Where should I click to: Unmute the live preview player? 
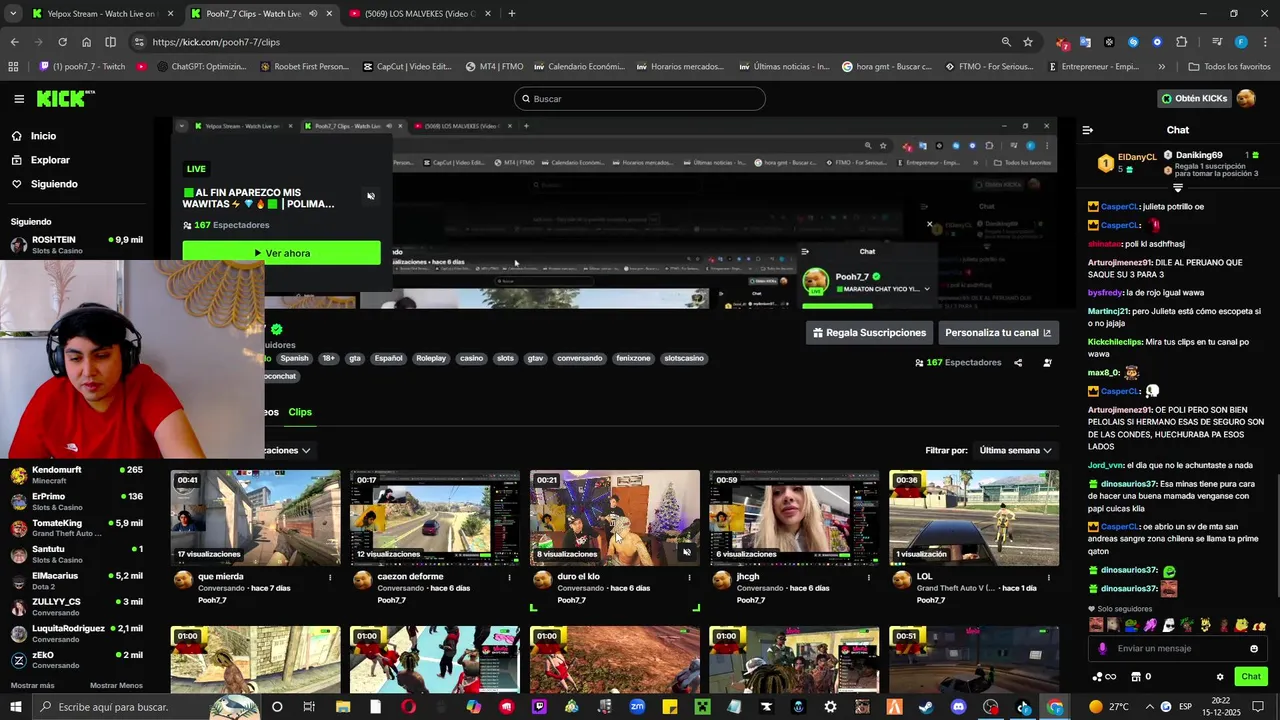(x=371, y=196)
